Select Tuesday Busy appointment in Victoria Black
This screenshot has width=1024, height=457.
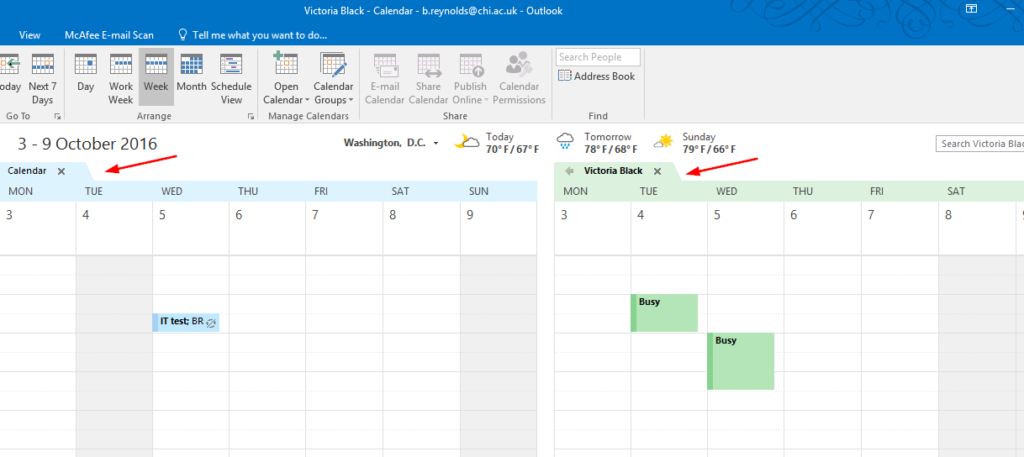click(664, 313)
